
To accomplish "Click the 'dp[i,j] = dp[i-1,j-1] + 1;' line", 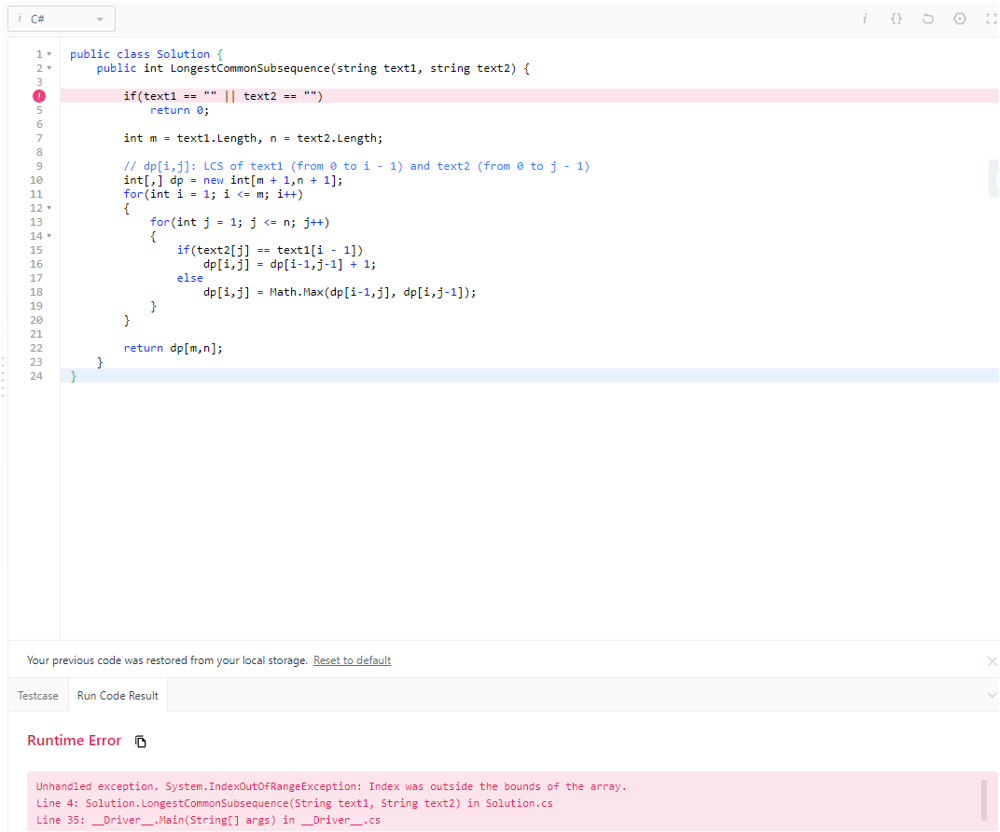I will [x=290, y=265].
